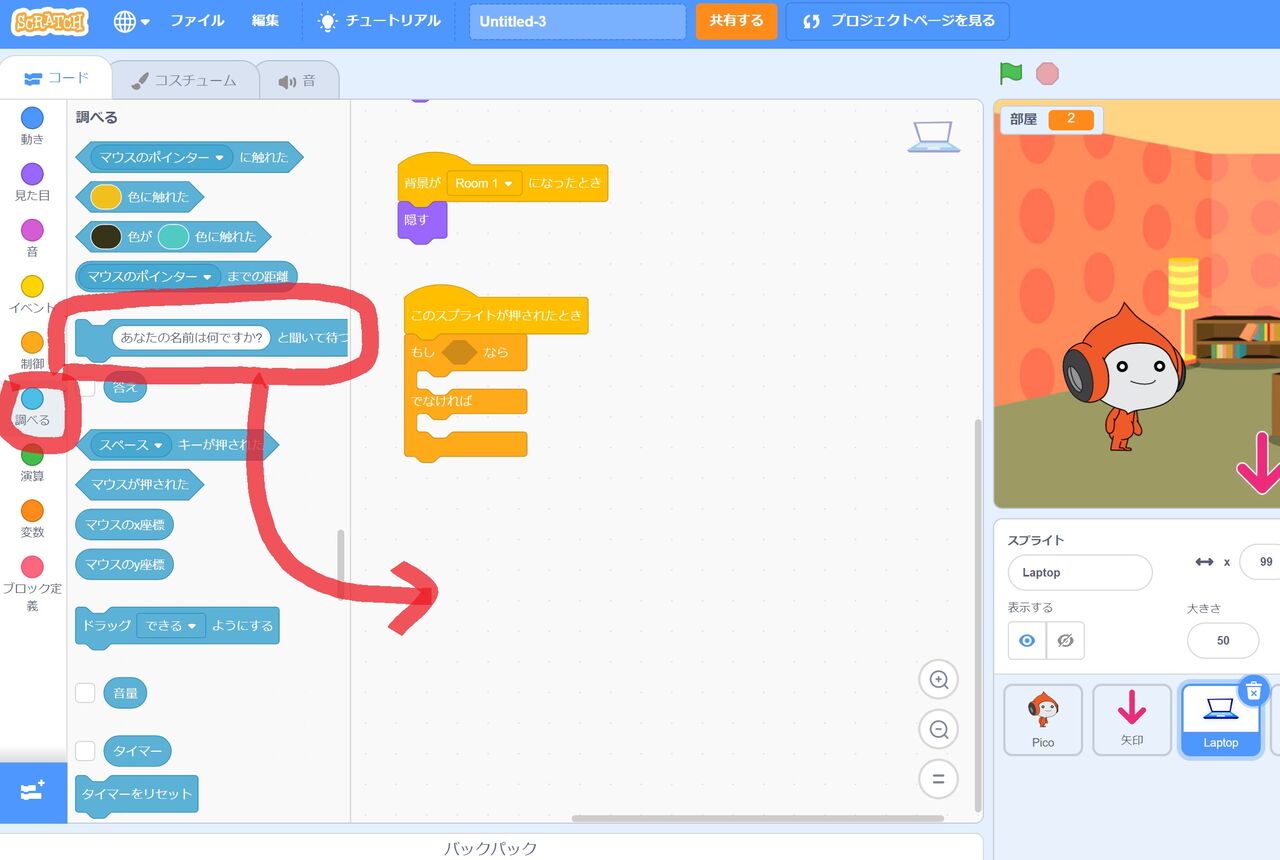
Task: Open the extension add panel
Action: [x=33, y=792]
